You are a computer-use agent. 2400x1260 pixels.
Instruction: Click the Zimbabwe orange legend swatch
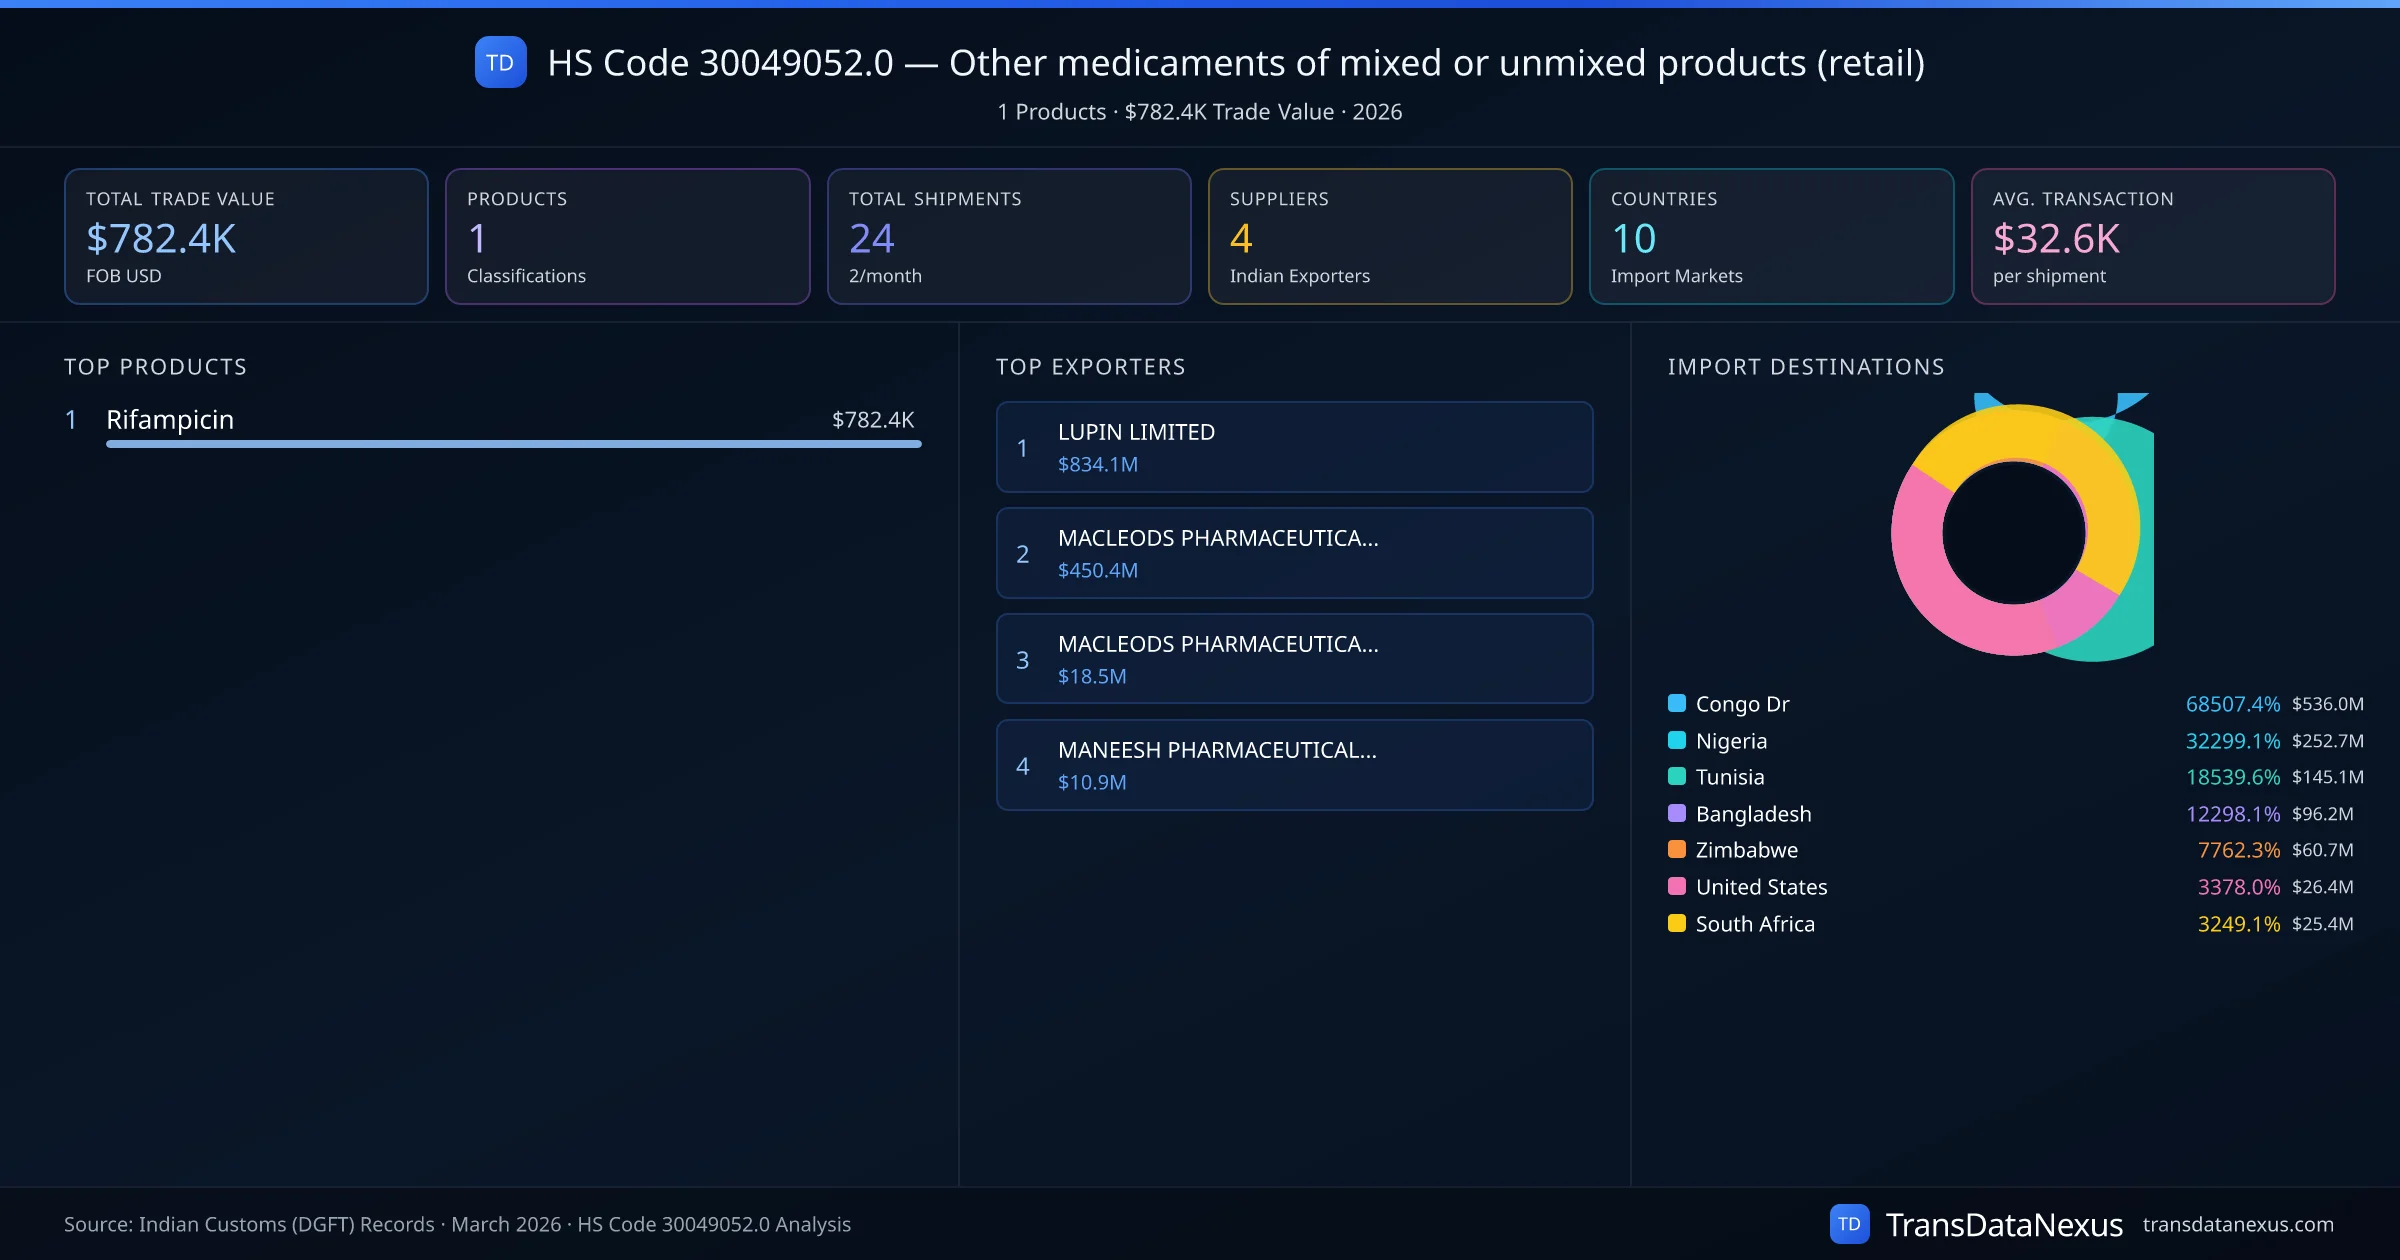[x=1677, y=849]
